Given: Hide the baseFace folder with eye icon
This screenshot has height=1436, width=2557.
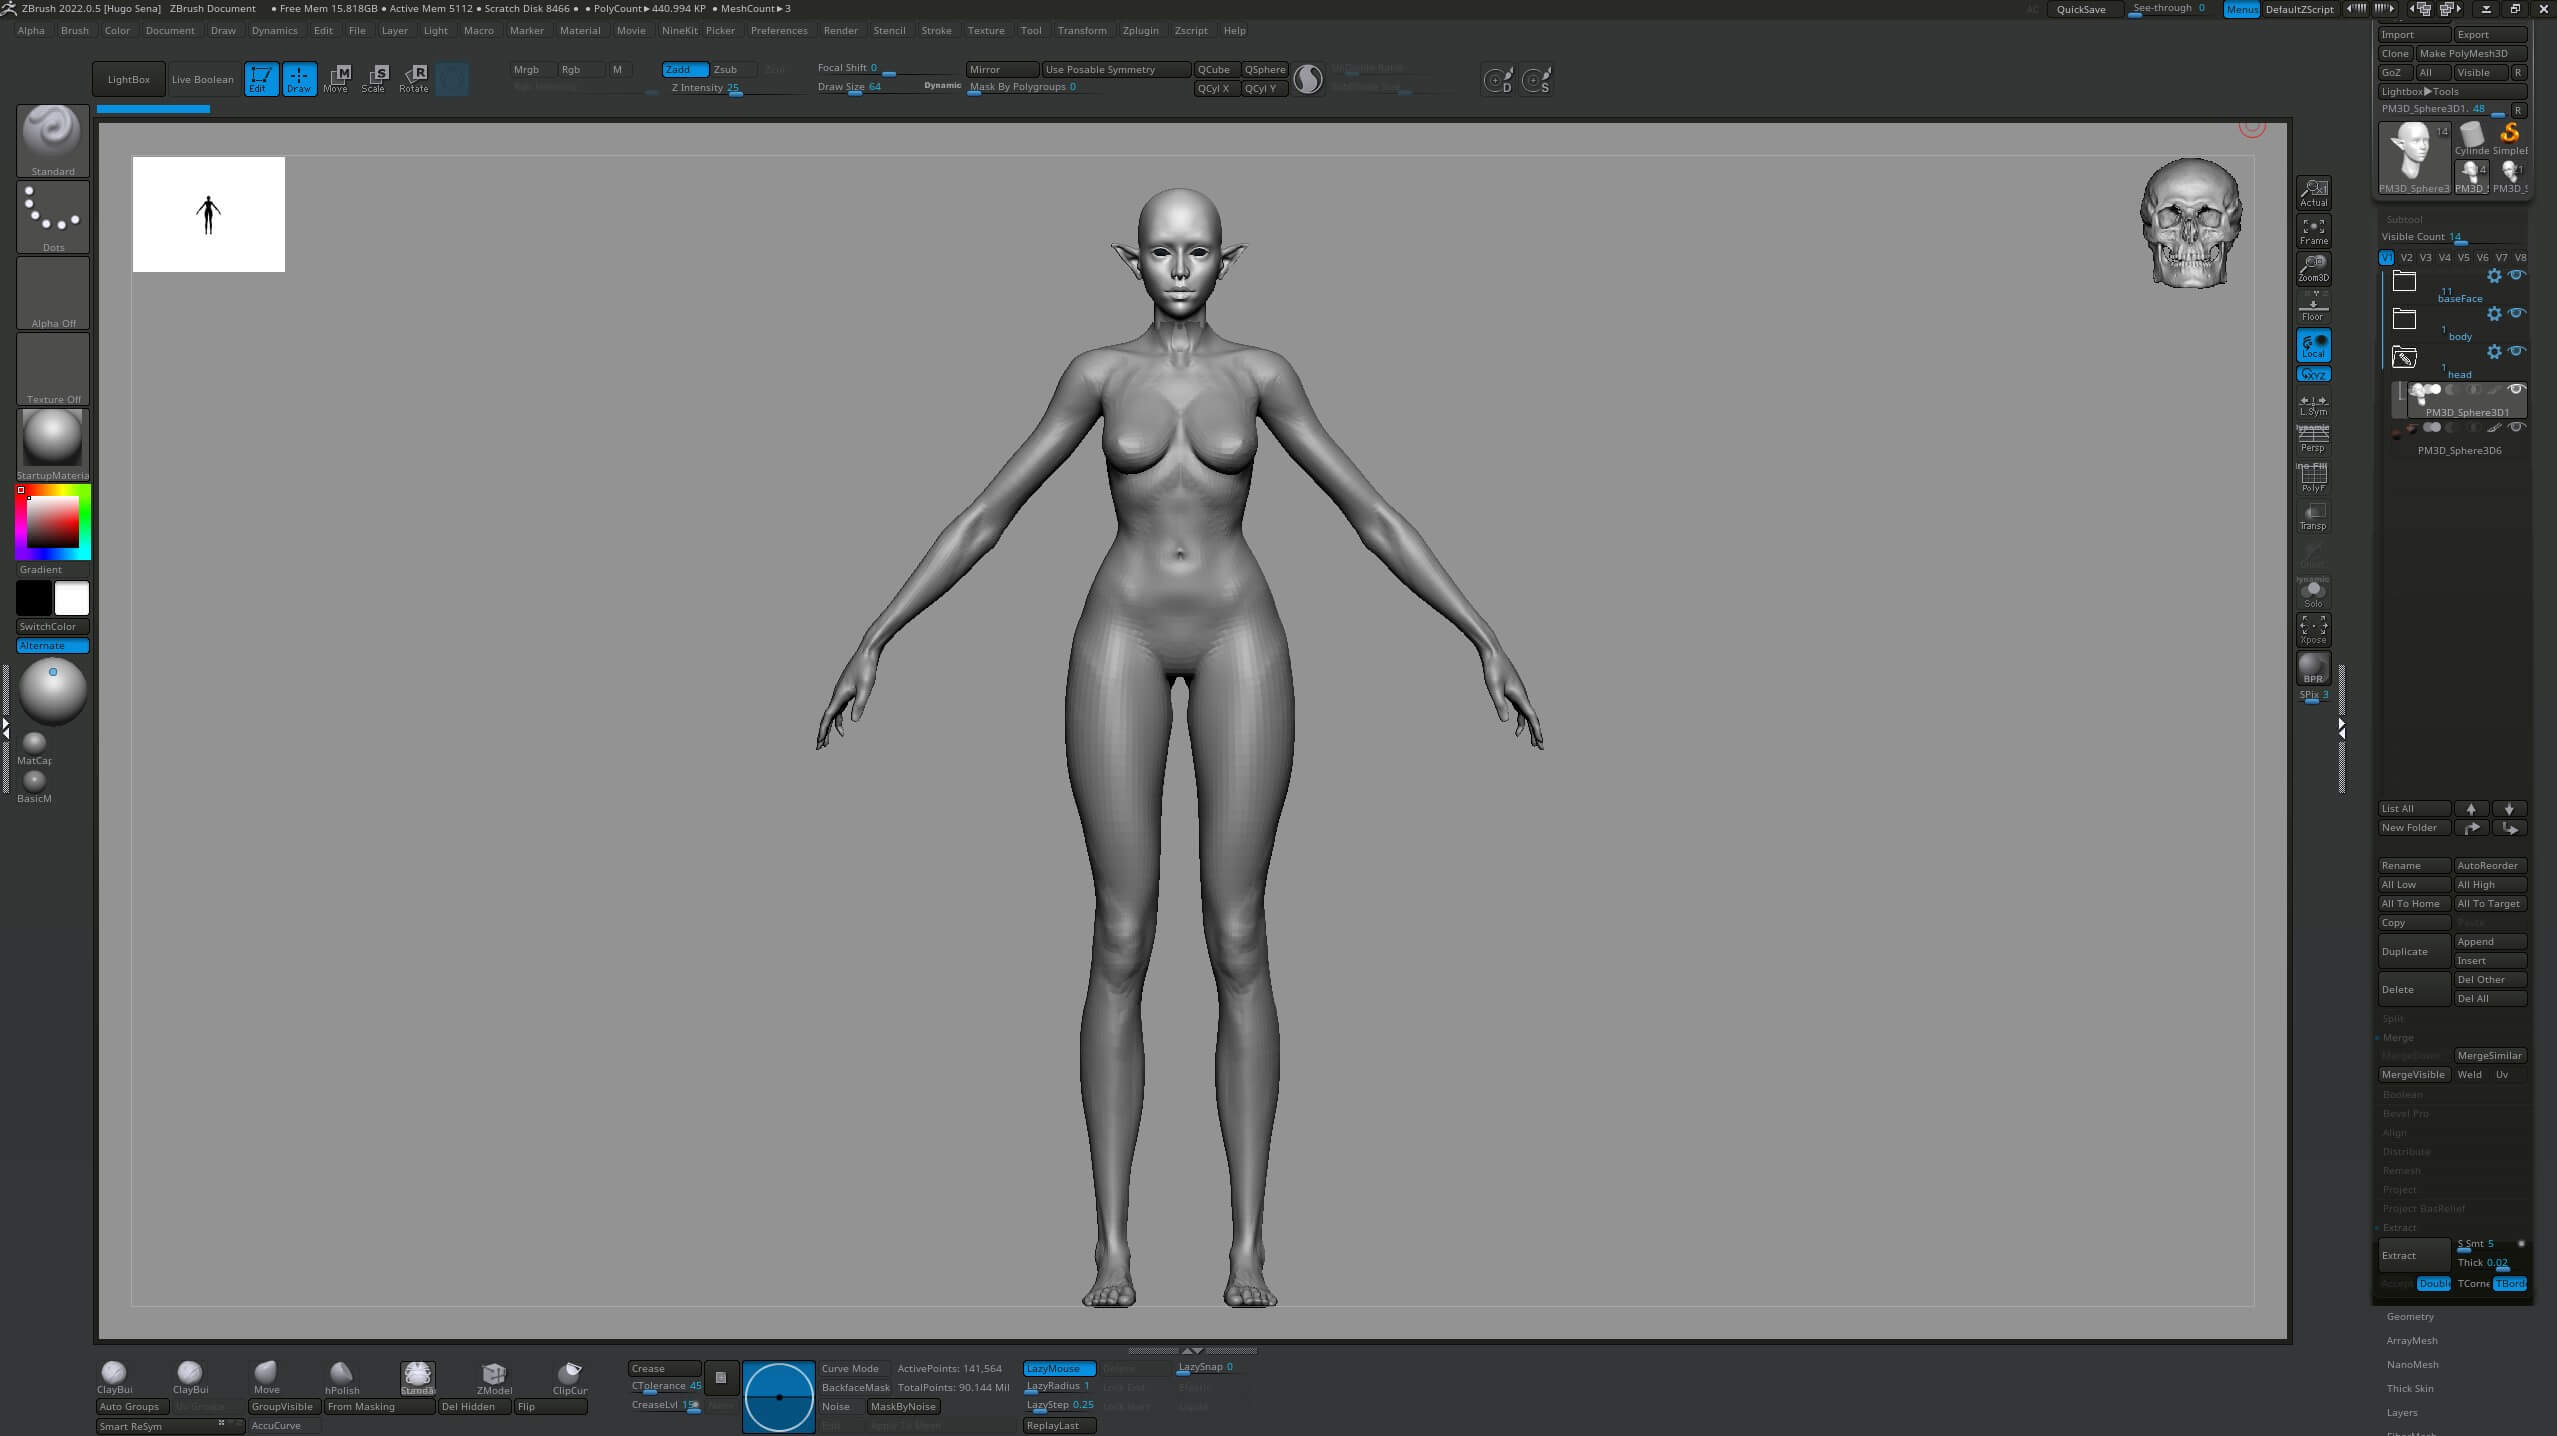Looking at the screenshot, I should tap(2516, 275).
